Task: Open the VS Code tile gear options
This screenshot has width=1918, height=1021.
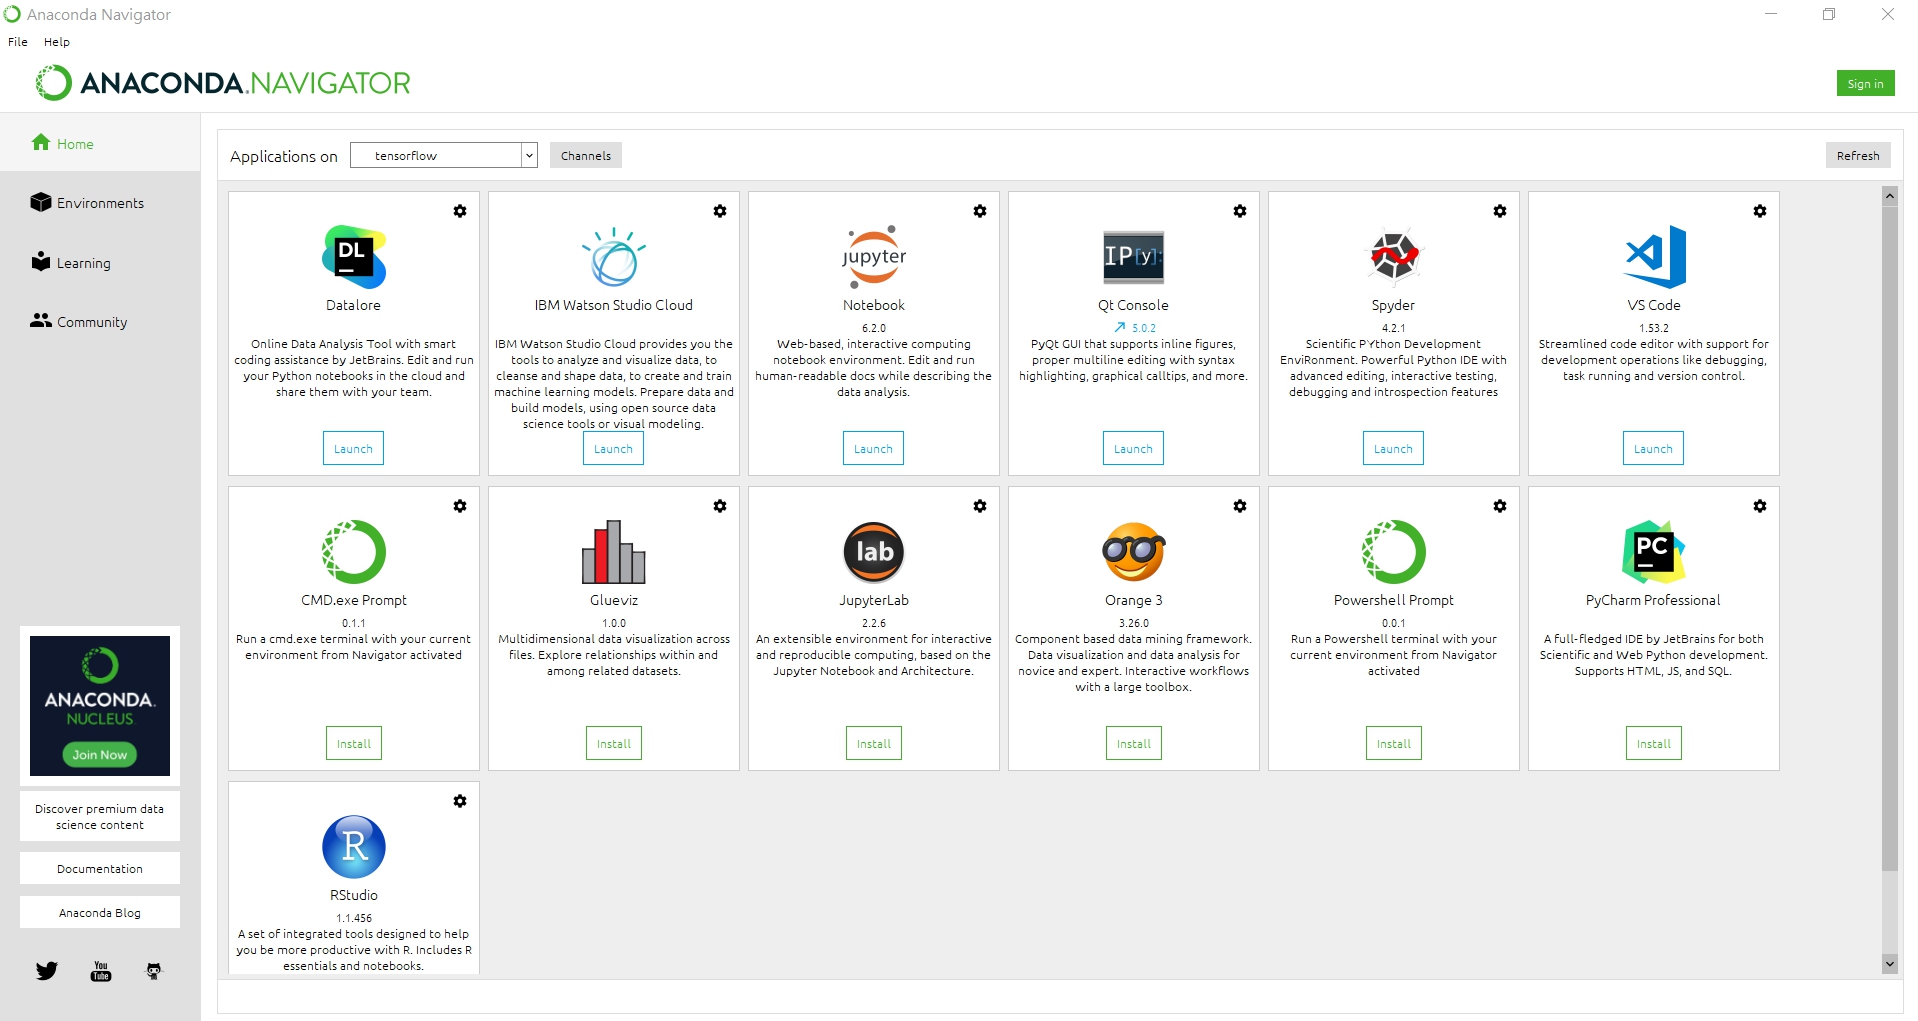Action: [1760, 211]
